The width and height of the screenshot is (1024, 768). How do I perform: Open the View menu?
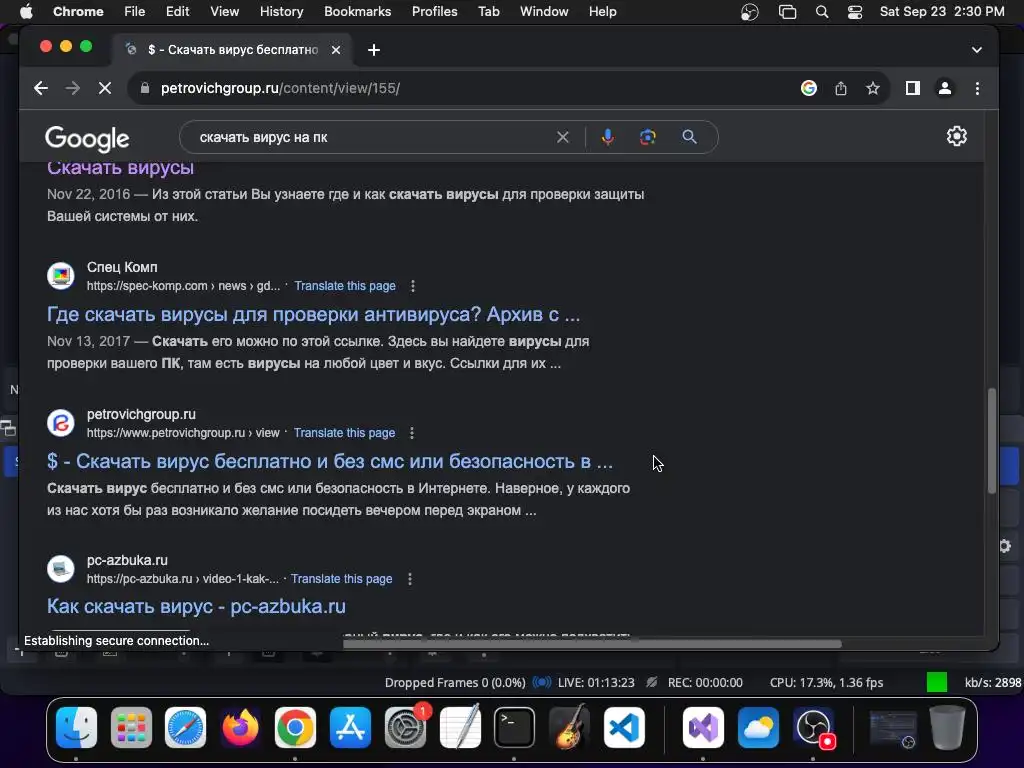[x=224, y=12]
